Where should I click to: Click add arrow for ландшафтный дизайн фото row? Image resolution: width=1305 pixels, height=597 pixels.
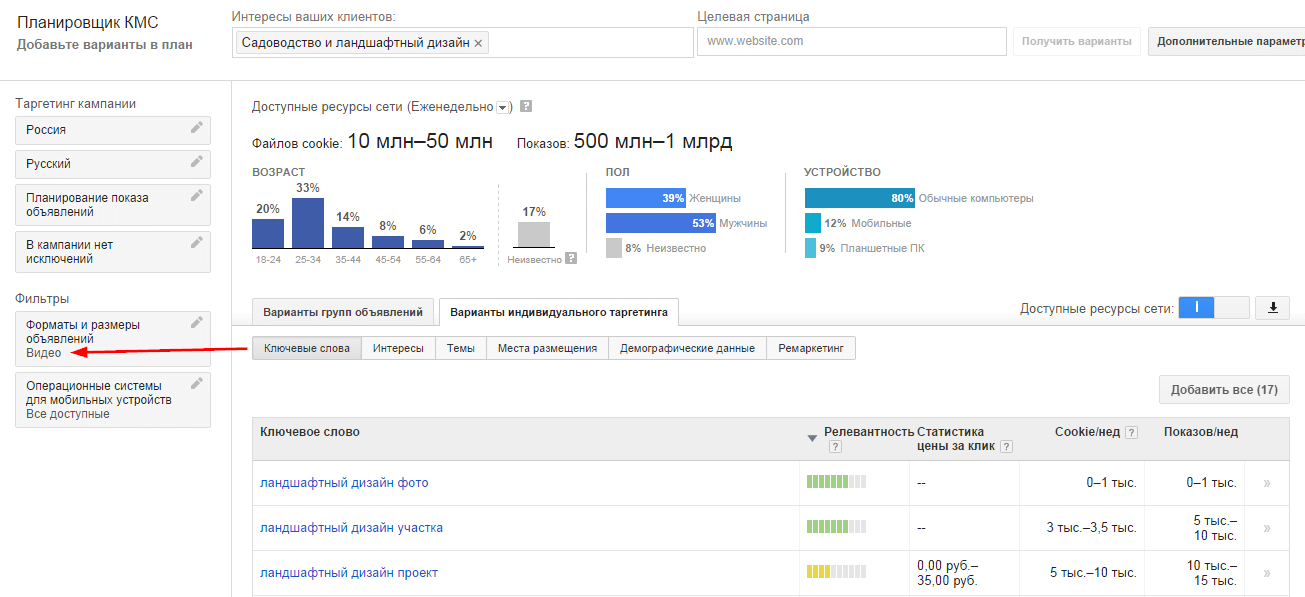point(1267,483)
